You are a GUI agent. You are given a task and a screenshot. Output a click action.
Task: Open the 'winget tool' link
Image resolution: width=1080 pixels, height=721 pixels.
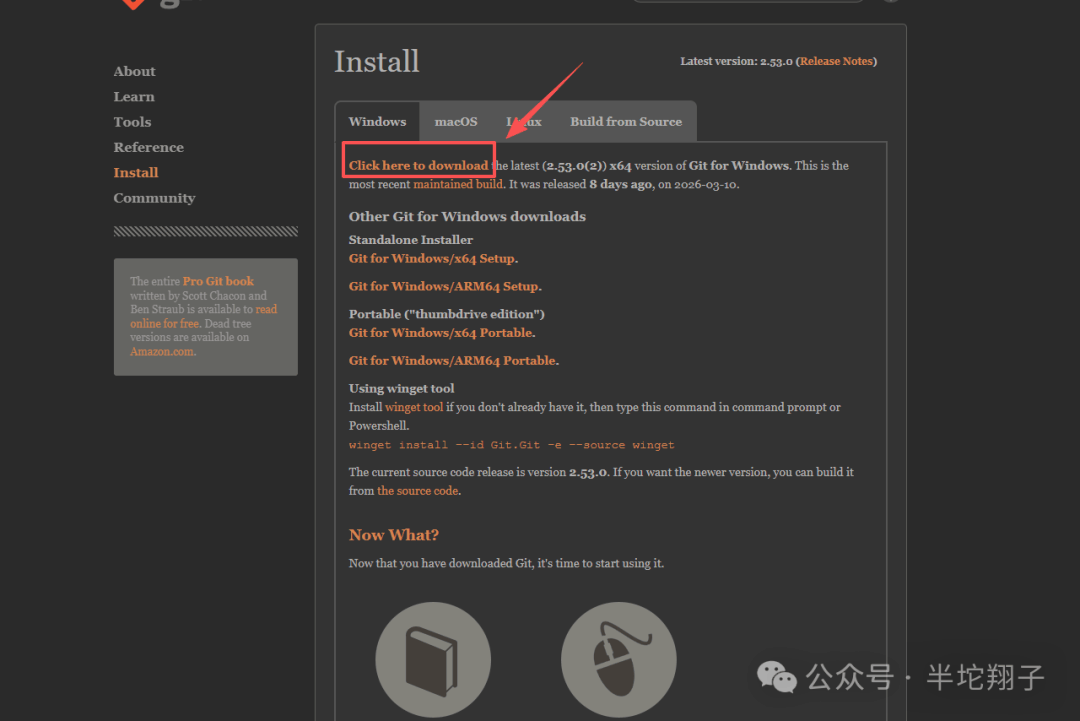[x=414, y=408]
